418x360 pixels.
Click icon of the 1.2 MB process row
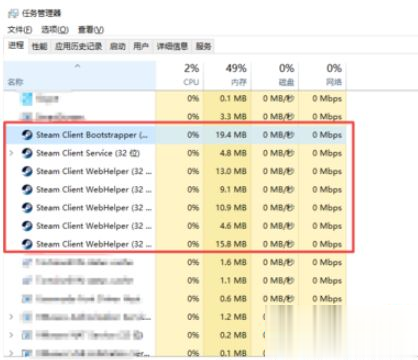pyautogui.click(x=27, y=317)
